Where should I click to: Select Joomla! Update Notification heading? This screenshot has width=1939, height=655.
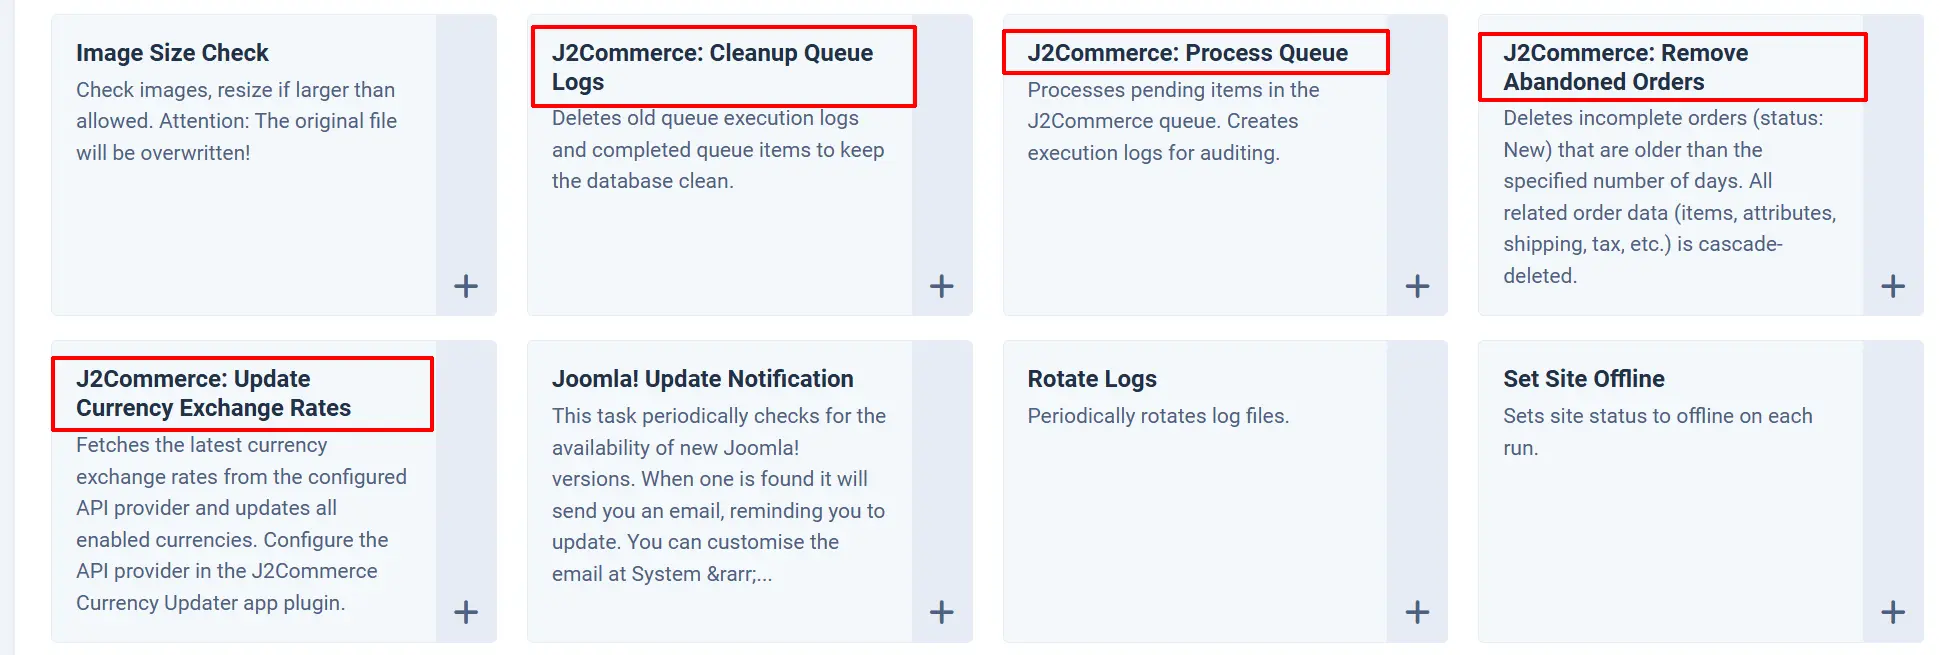tap(703, 379)
